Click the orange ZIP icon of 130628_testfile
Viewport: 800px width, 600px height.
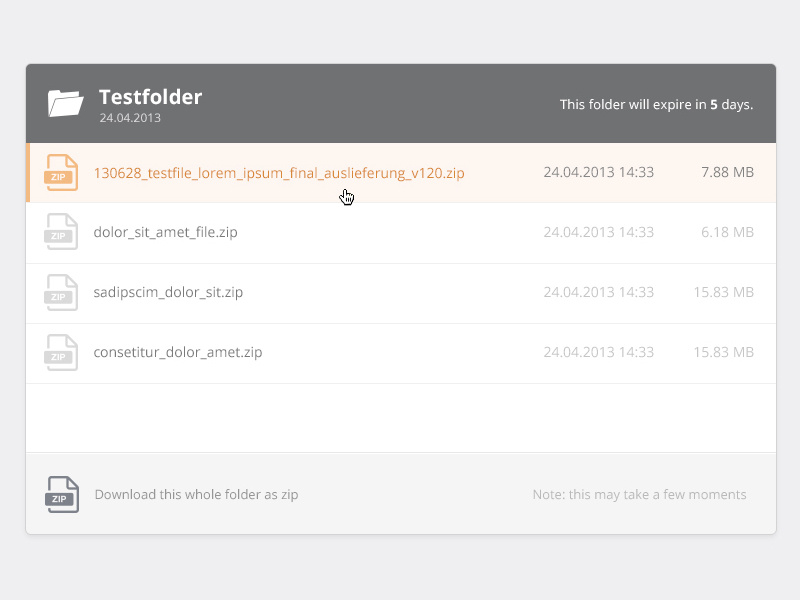pyautogui.click(x=61, y=172)
